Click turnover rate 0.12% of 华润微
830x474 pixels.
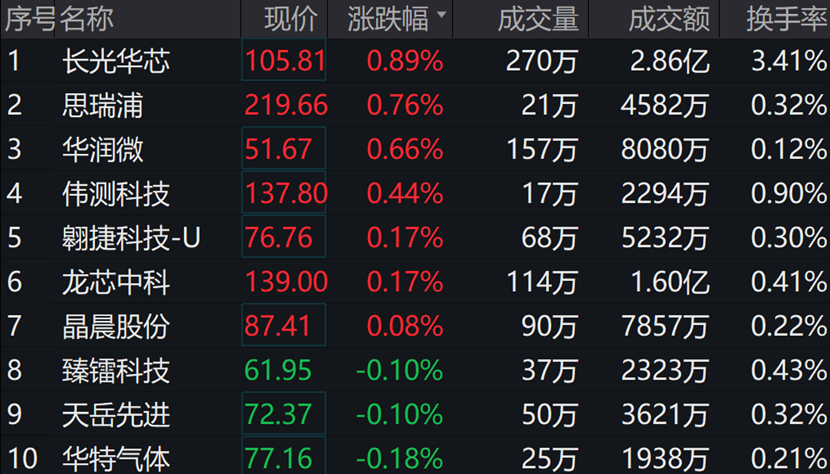789,149
